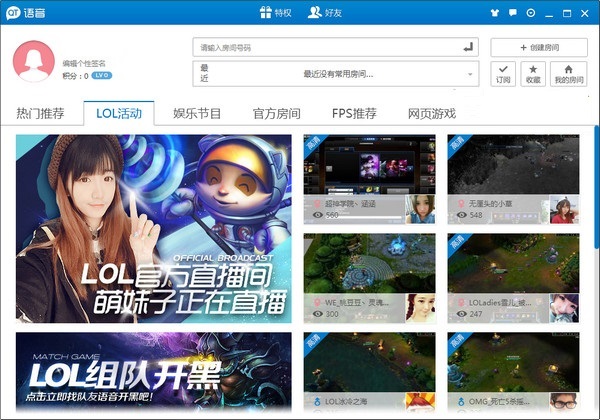600x420 pixels.
Task: Click the eye icon beside 247
Action: coord(461,314)
